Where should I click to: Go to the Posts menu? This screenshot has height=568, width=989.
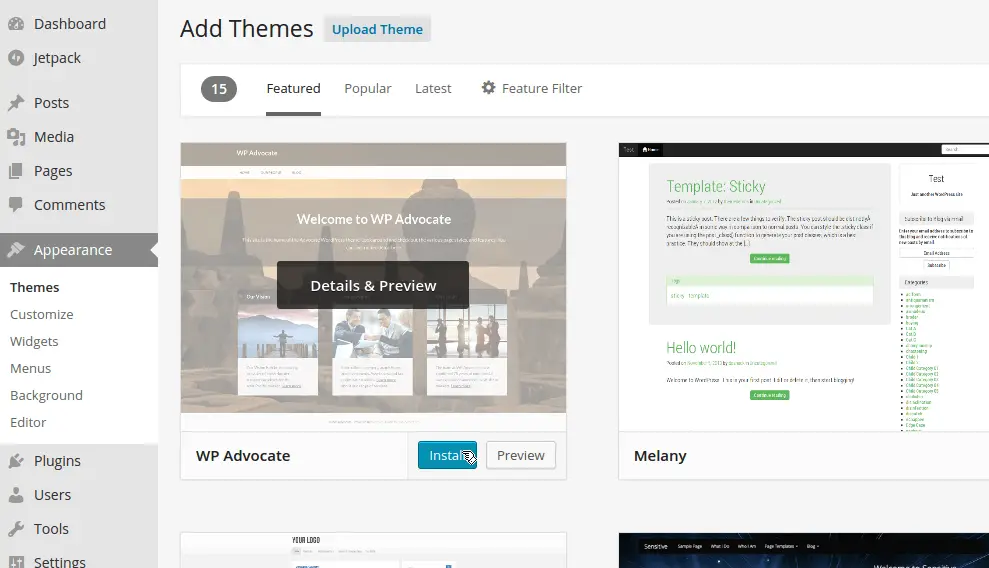pos(52,103)
